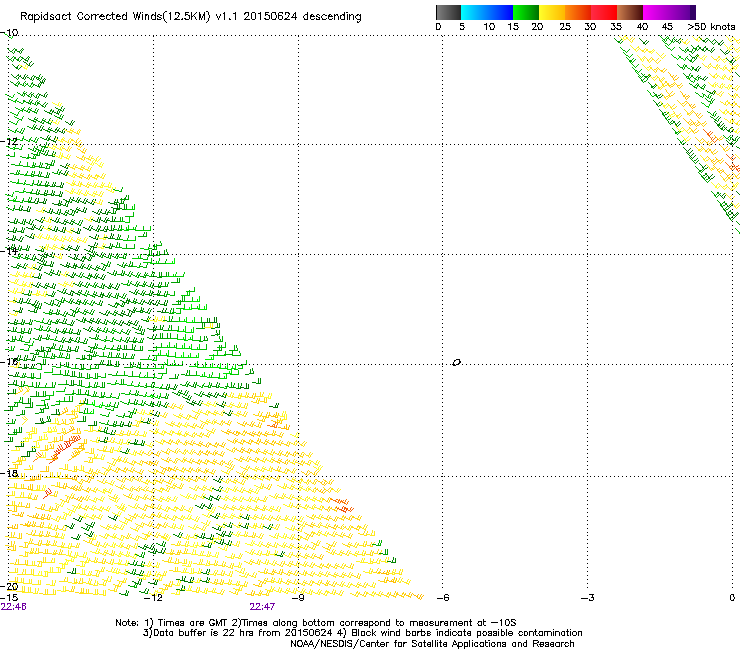Screen dimensions: 740x650
Task: Click the legend label '25'
Action: 565,27
